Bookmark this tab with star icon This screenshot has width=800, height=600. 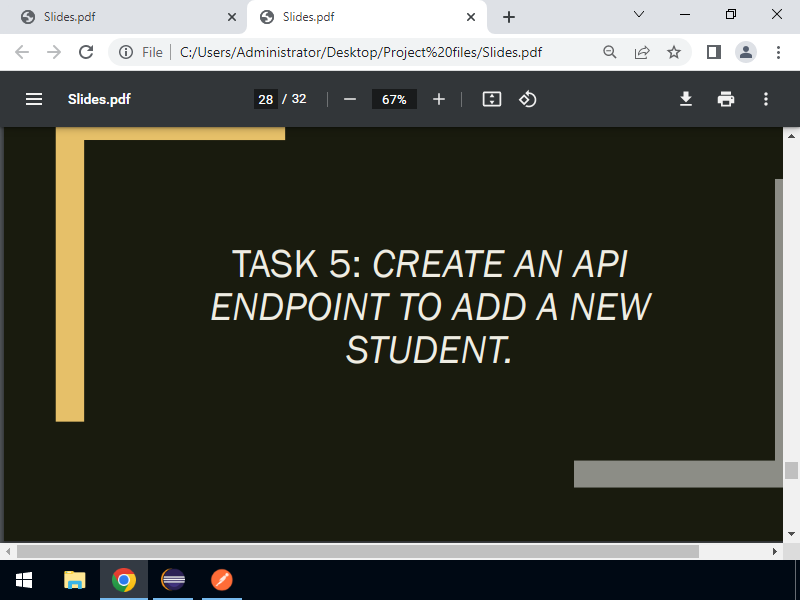click(674, 52)
